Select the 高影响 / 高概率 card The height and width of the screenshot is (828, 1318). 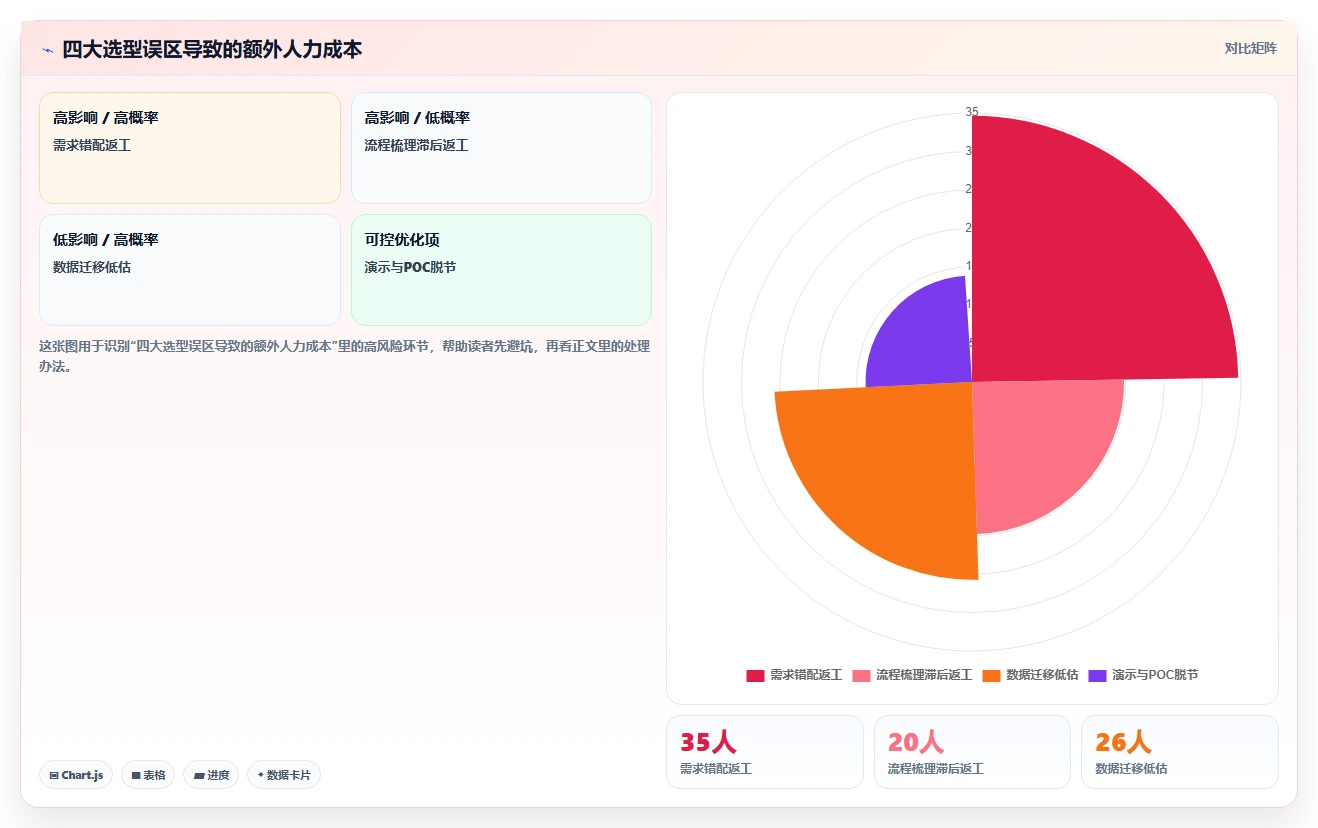(x=190, y=148)
